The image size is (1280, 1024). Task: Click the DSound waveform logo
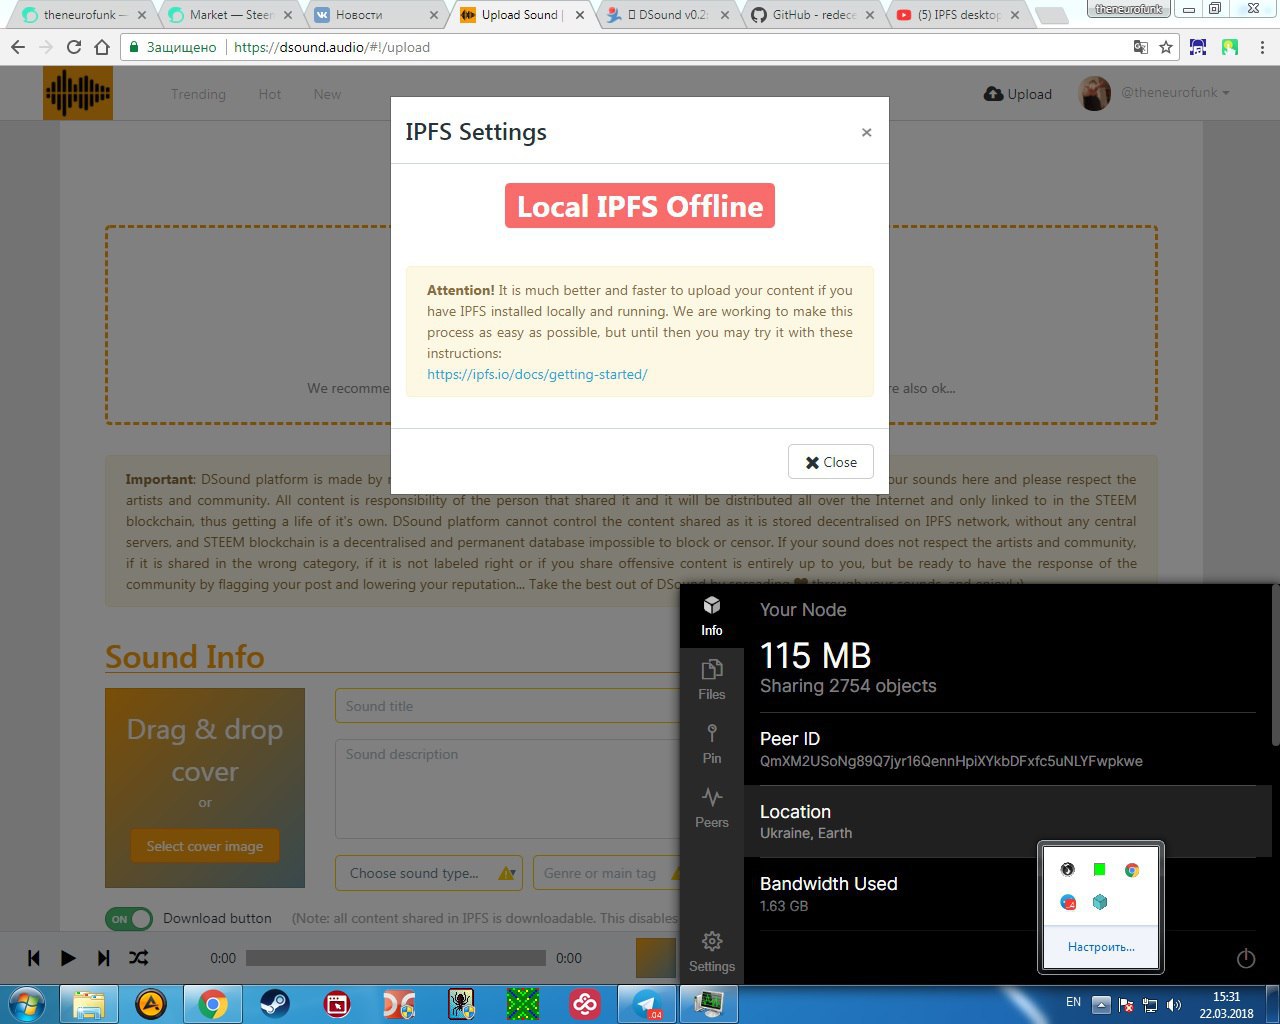coord(78,94)
